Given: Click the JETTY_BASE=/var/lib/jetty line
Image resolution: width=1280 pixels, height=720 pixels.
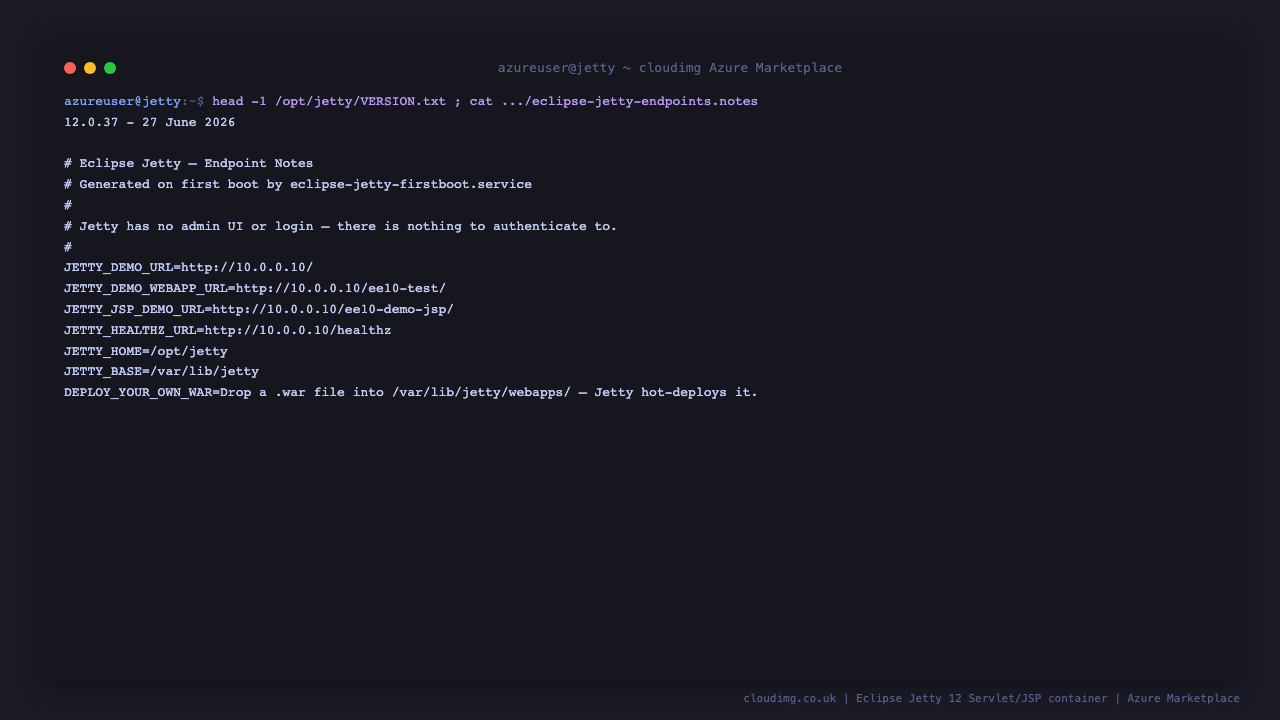Looking at the screenshot, I should [x=162, y=372].
